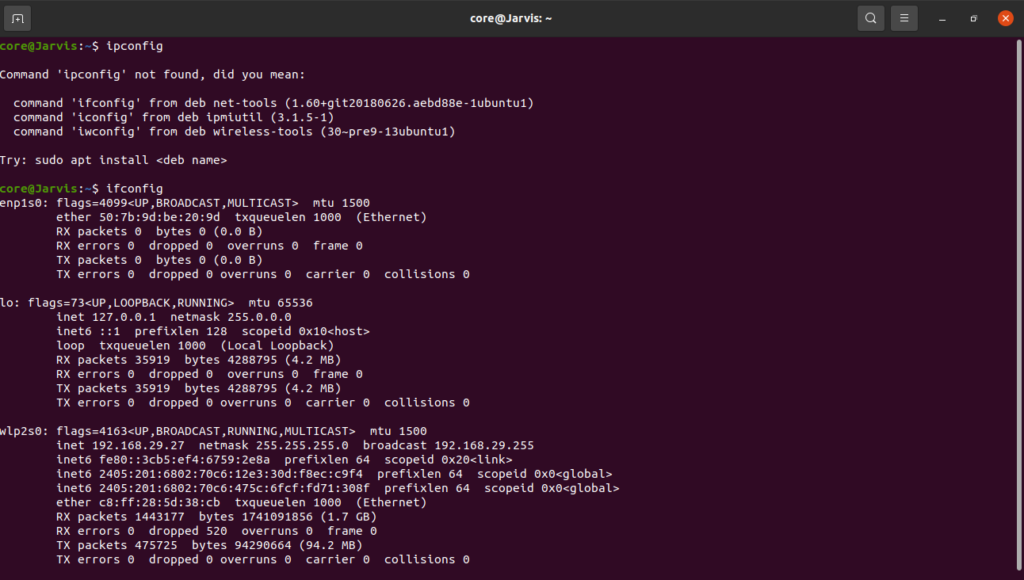1024x580 pixels.
Task: Click "Try: sudo apt install <deb name>"
Action: (114, 160)
